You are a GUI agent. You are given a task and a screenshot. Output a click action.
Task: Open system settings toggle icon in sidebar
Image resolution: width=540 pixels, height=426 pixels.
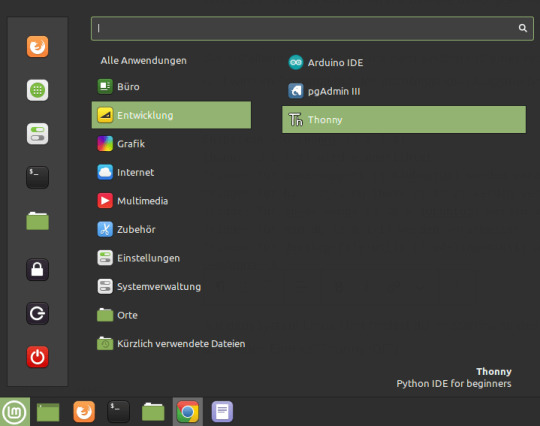point(38,134)
